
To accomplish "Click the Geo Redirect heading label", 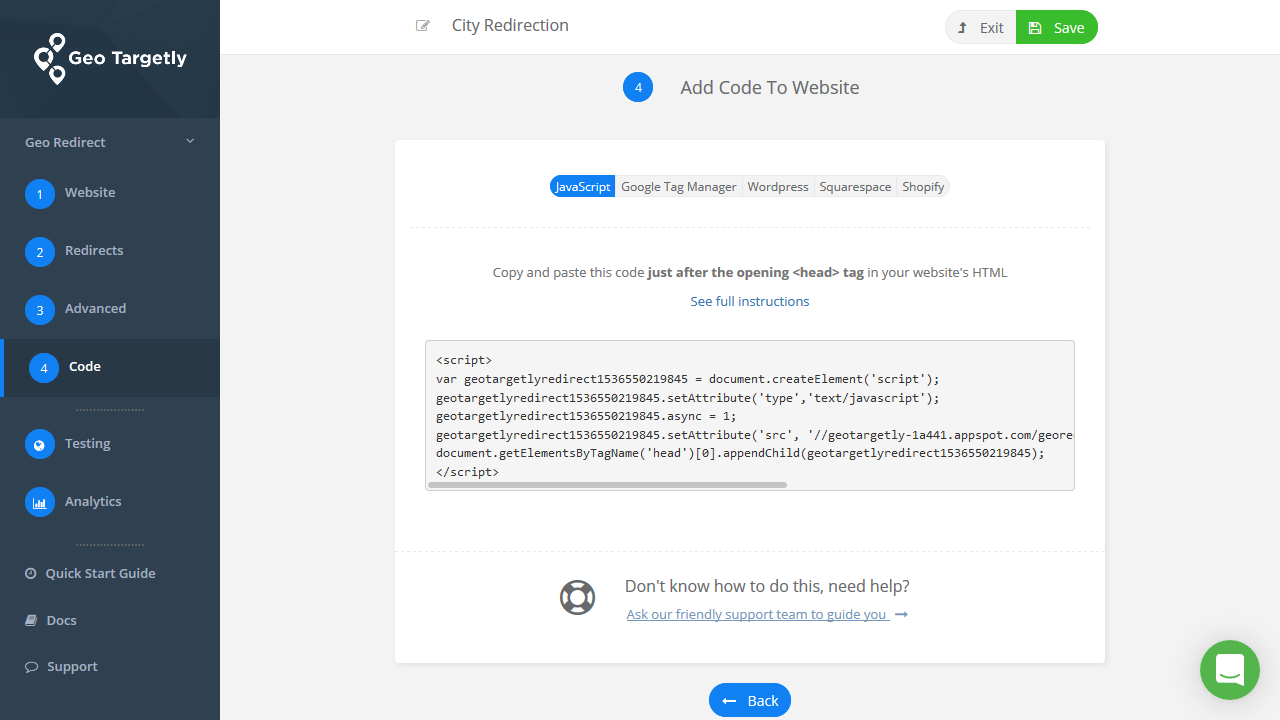I will (65, 142).
